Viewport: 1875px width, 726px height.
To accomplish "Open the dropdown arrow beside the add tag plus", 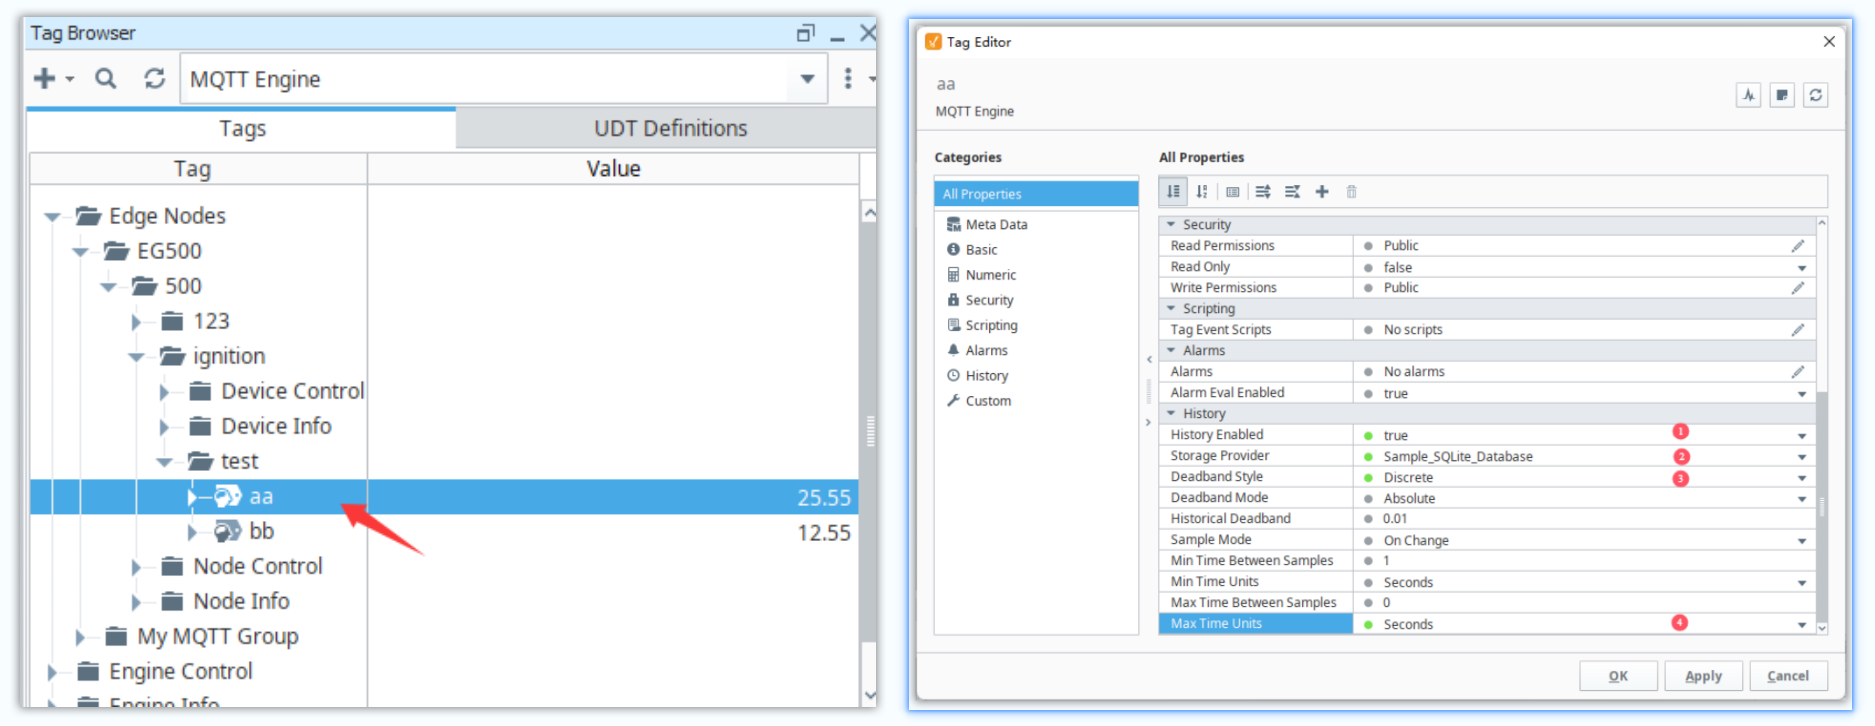I will 70,78.
